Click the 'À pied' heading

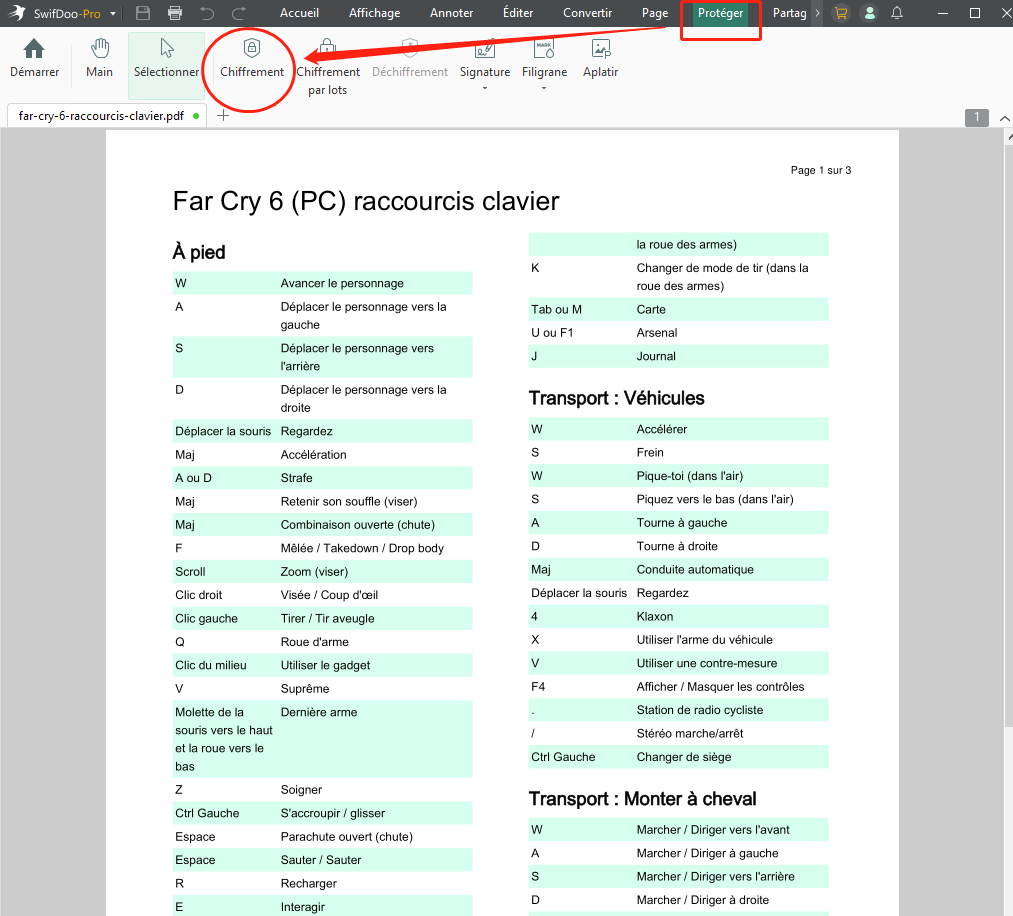coord(199,252)
